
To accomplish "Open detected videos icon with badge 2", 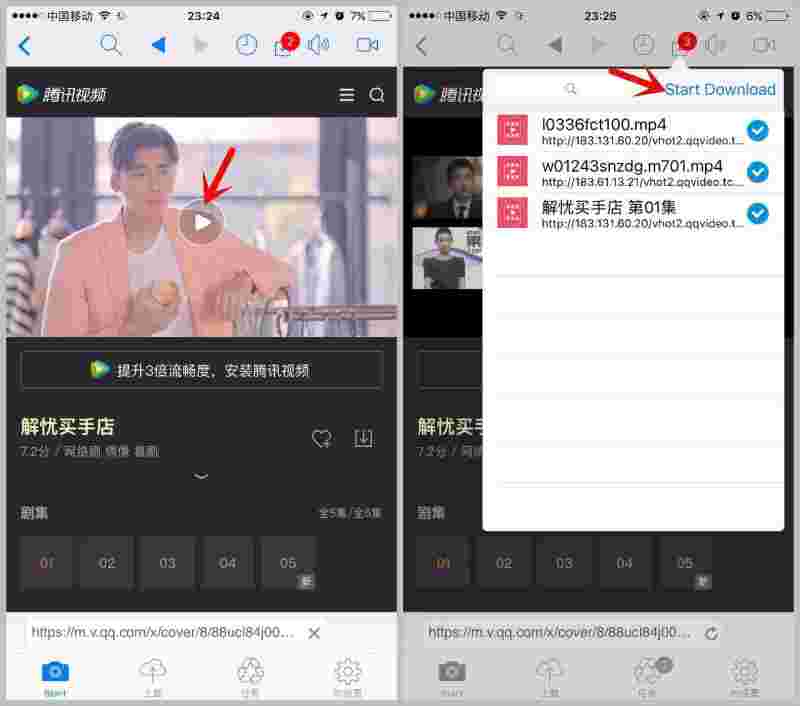I will coord(283,46).
